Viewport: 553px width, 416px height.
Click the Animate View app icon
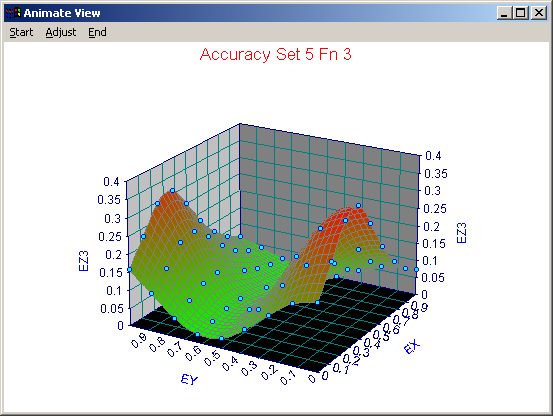[13, 13]
